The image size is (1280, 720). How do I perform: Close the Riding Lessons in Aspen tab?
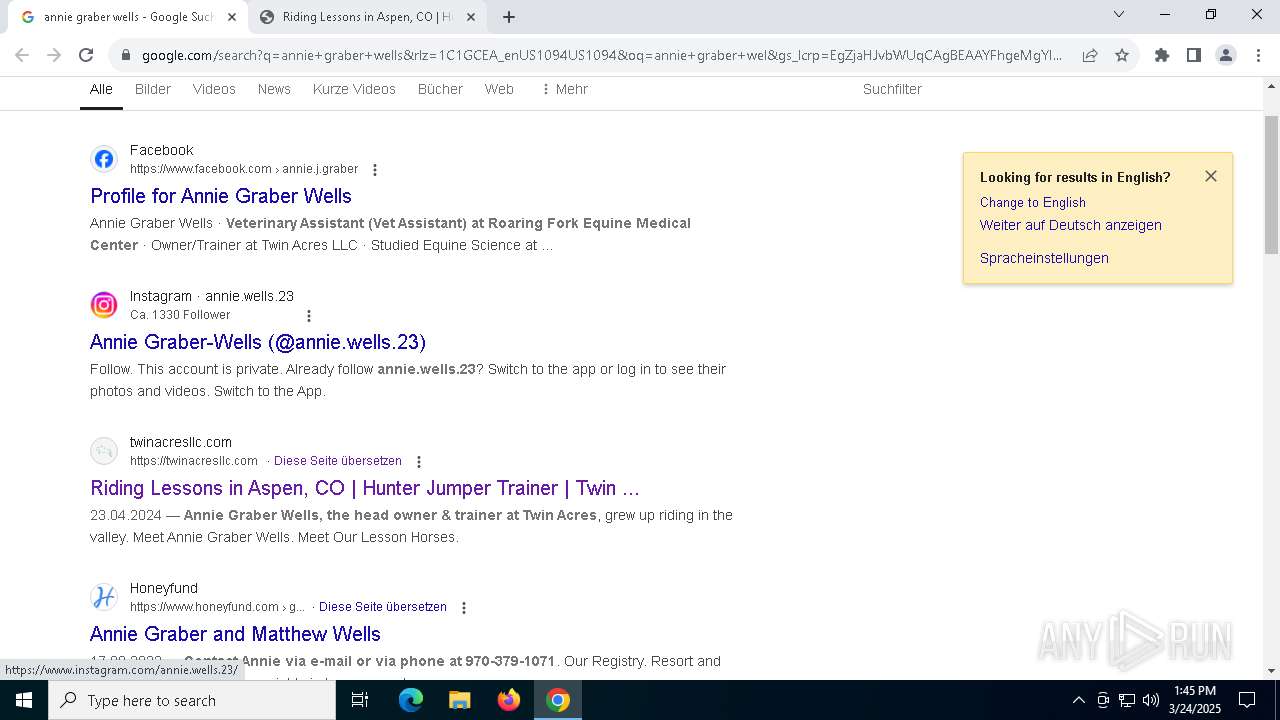(471, 17)
